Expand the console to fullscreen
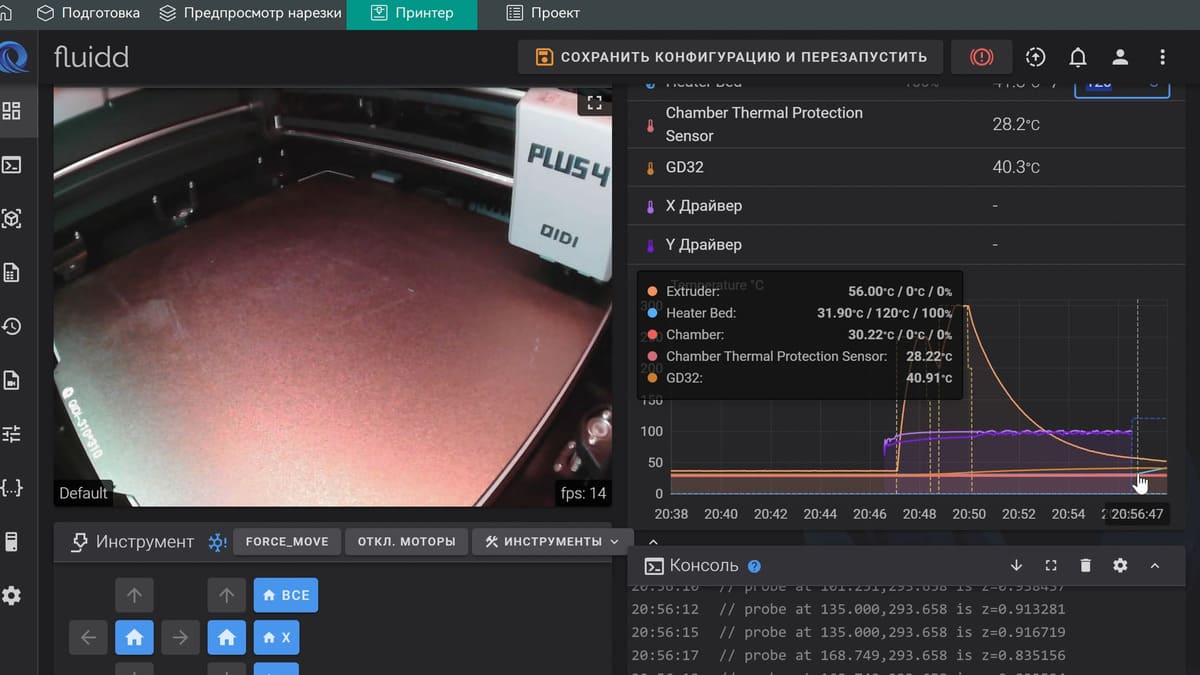 point(1050,565)
